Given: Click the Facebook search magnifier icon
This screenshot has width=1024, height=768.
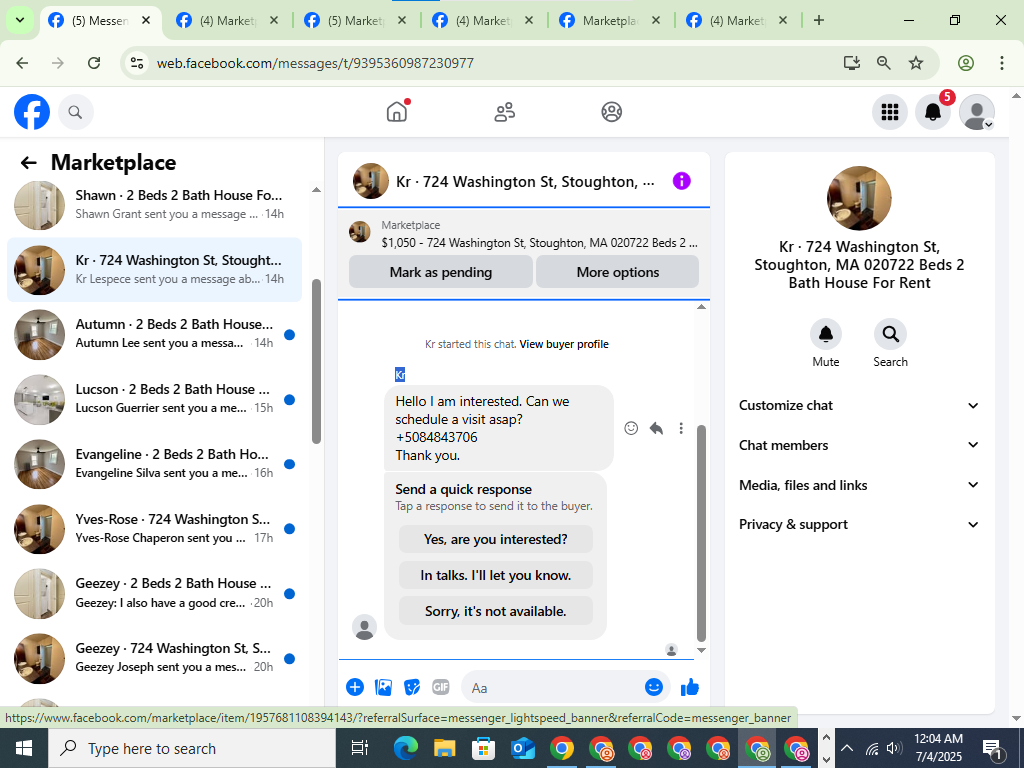Looking at the screenshot, I should coord(75,112).
